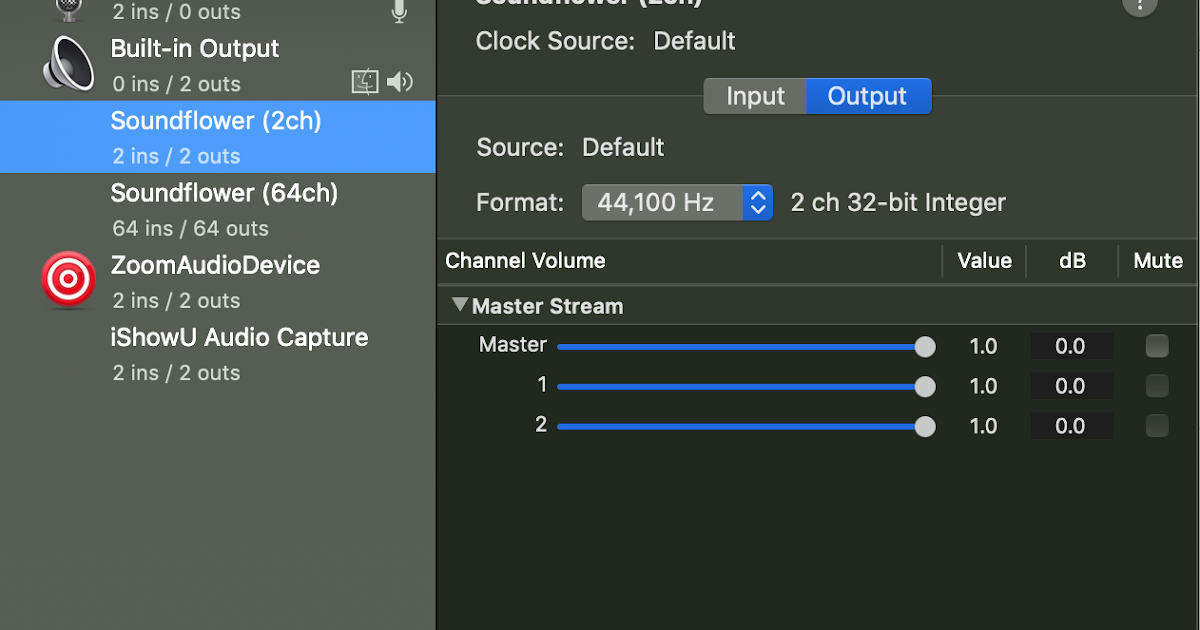
Task: Click the system alert Finder-face icon
Action: pyautogui.click(x=365, y=83)
